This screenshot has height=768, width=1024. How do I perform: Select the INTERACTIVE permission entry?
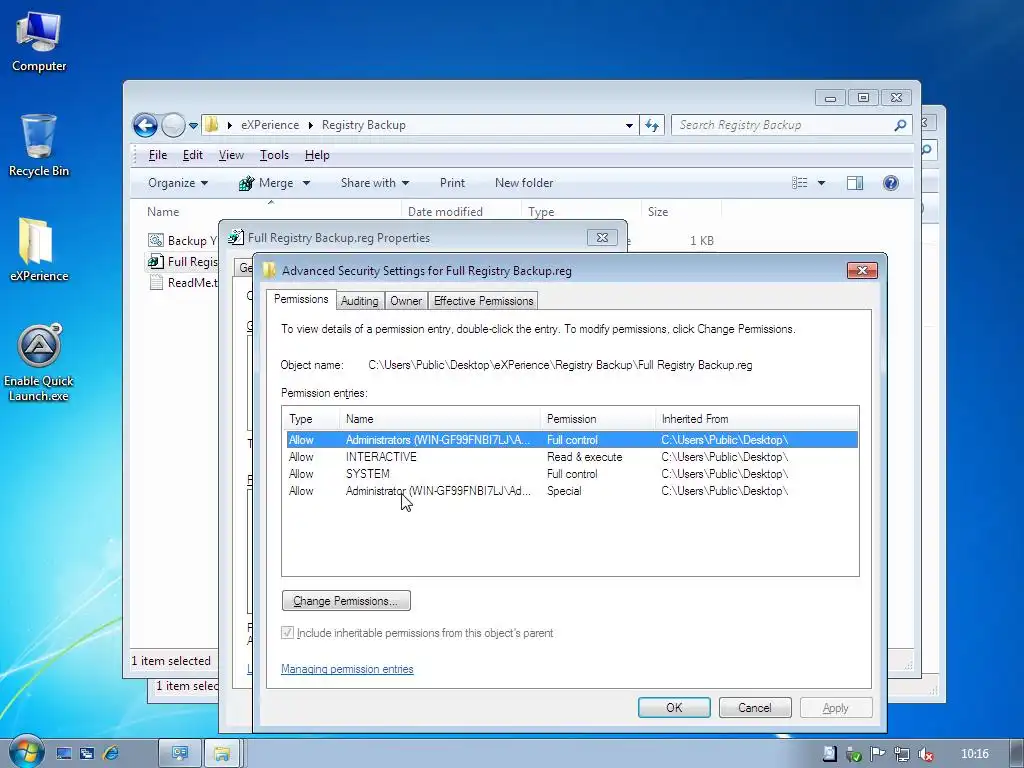tap(571, 456)
